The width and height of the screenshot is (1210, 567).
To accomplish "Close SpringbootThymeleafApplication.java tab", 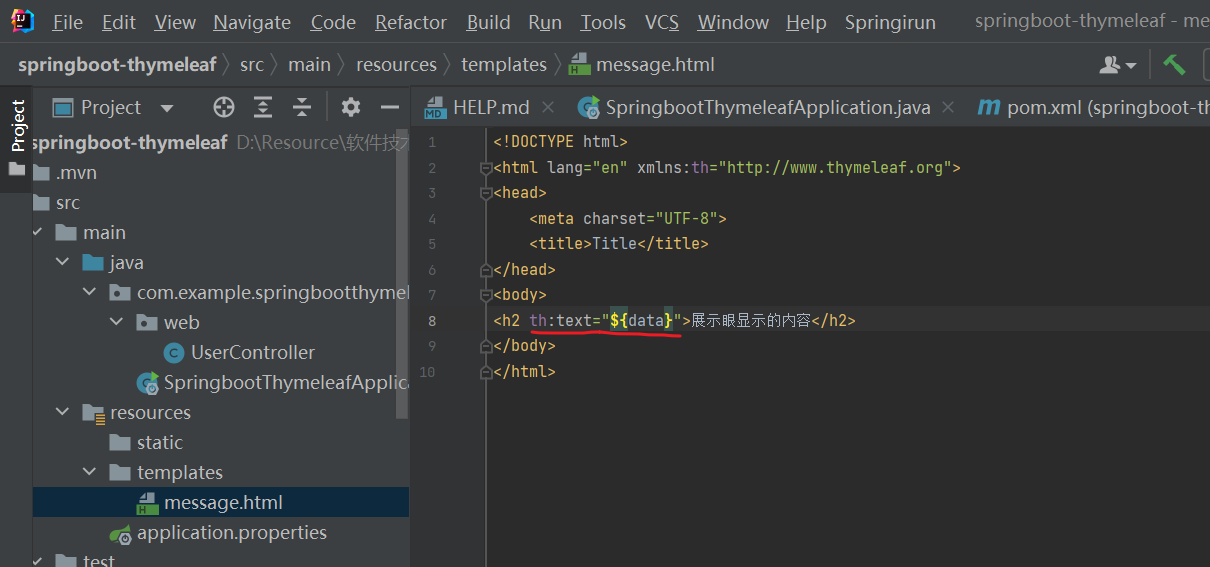I will (x=948, y=107).
